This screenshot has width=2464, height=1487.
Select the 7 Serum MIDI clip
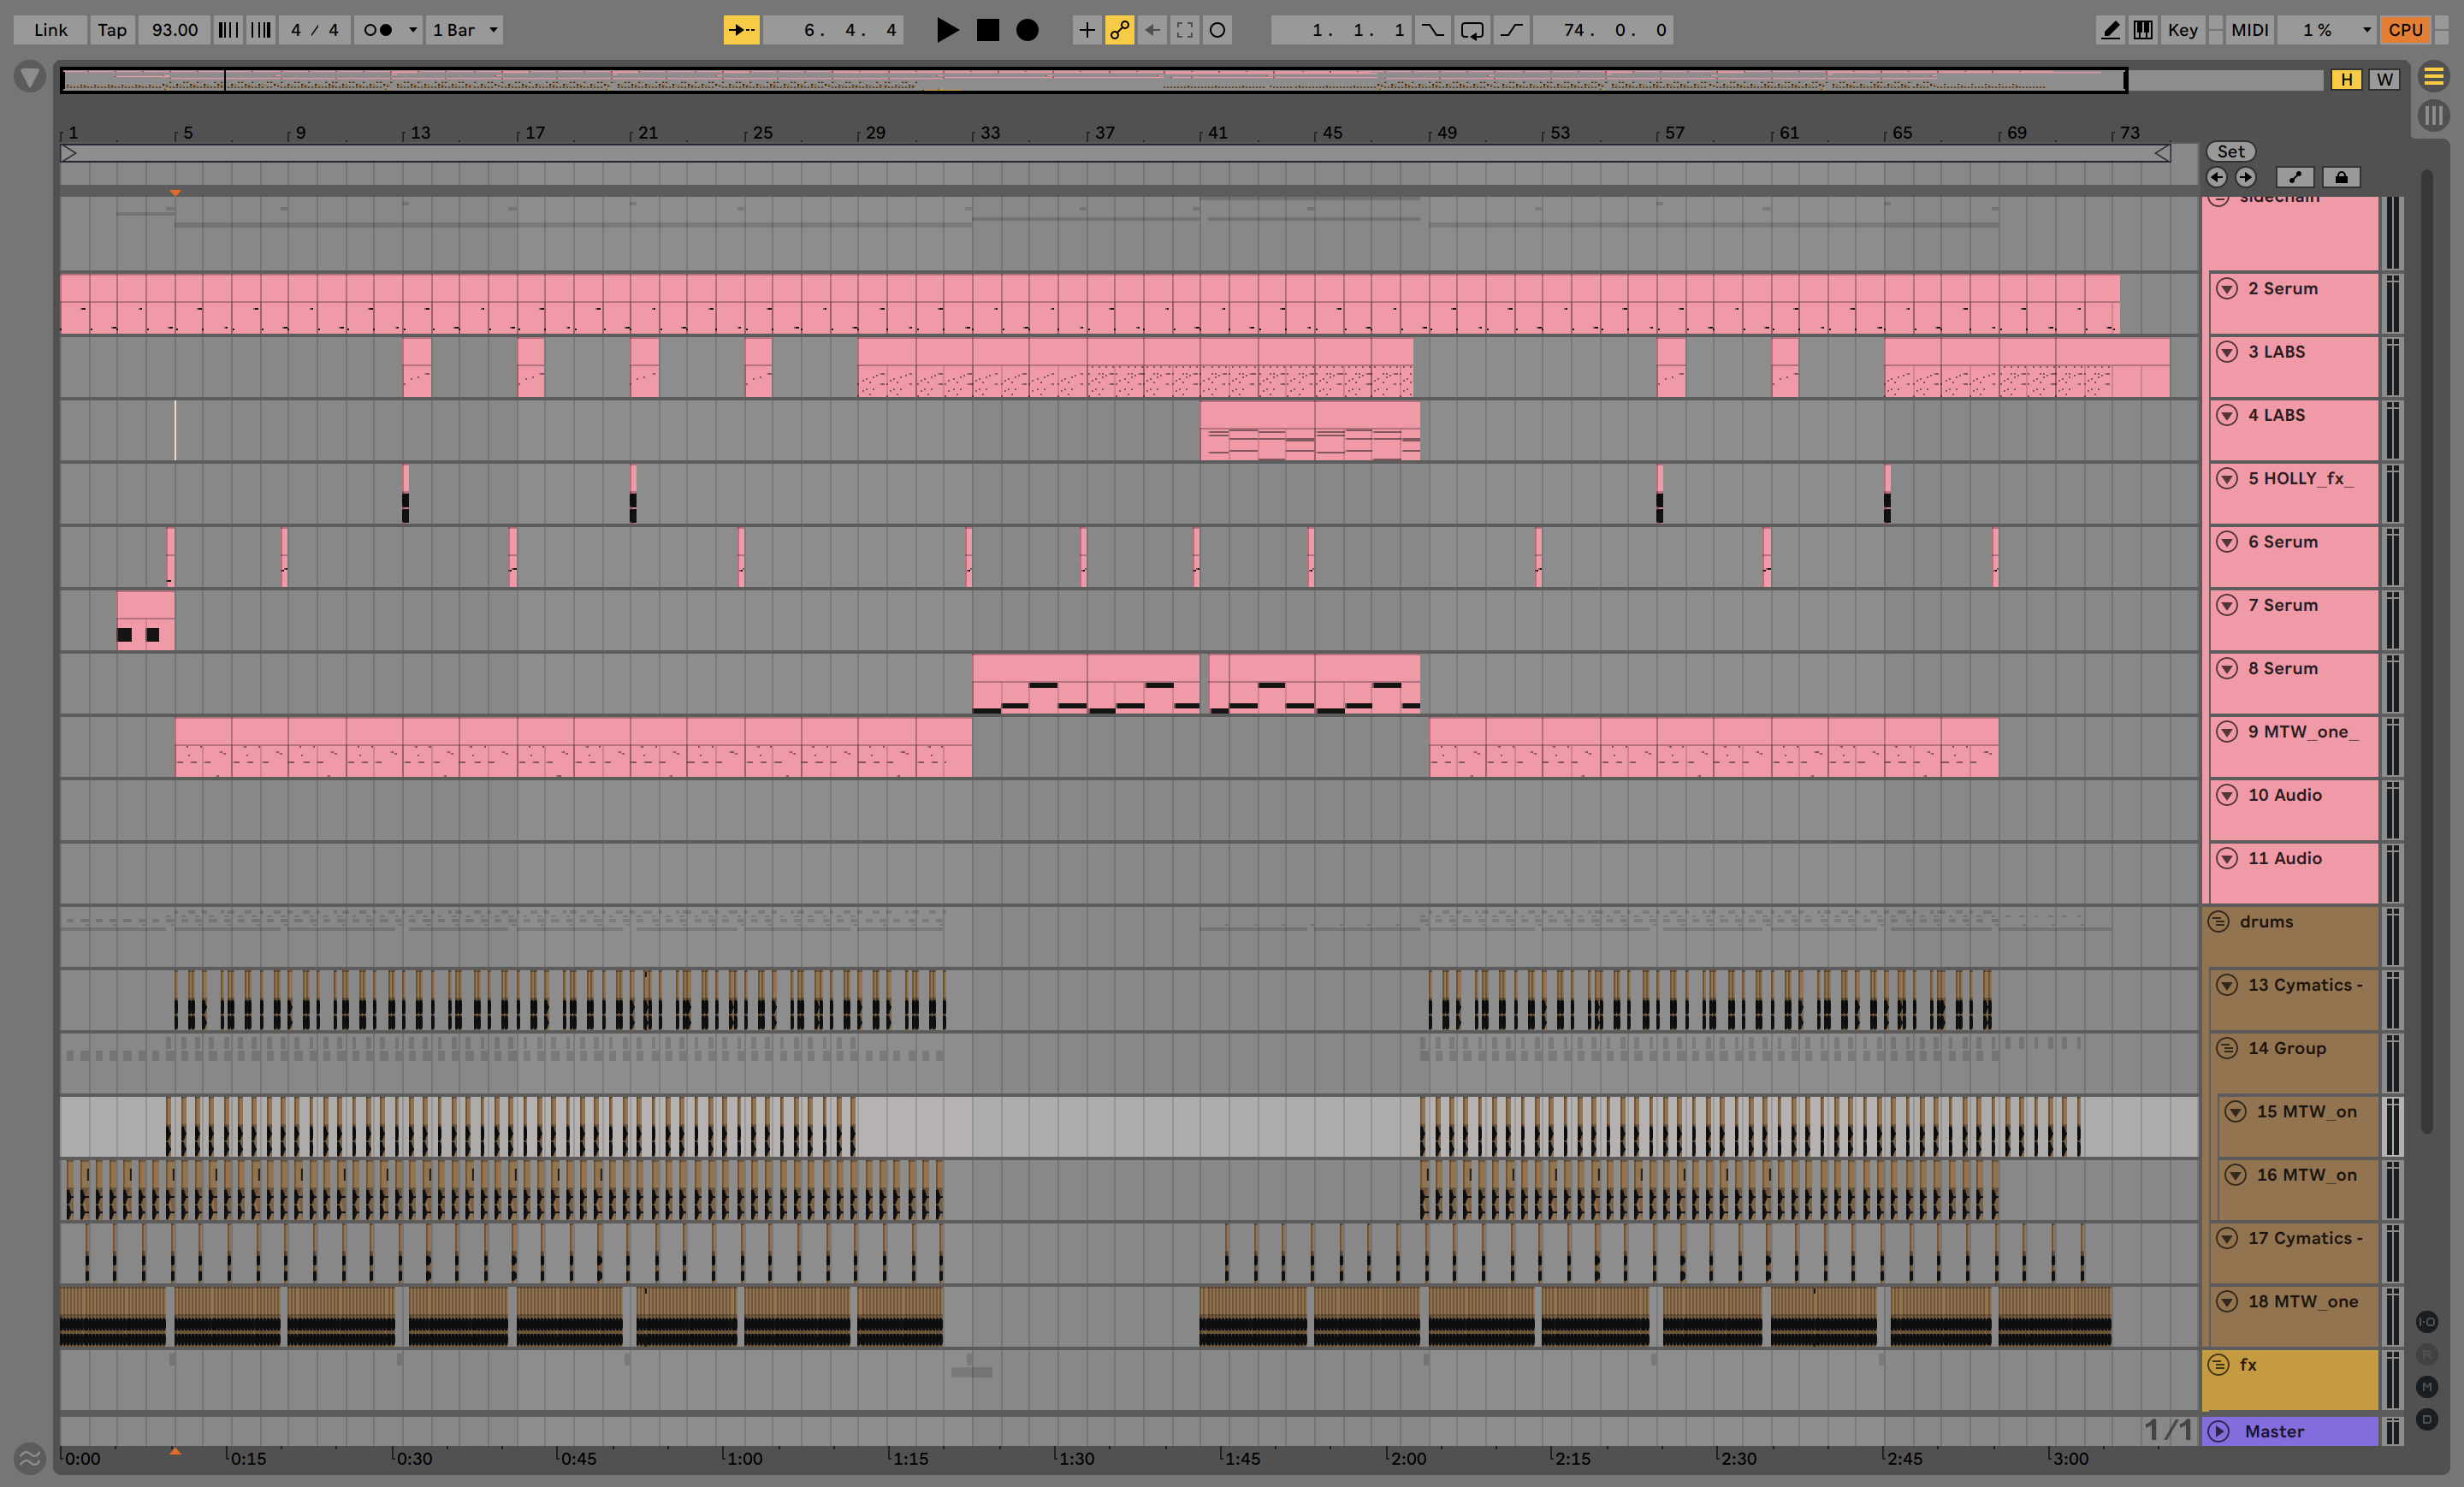point(146,620)
